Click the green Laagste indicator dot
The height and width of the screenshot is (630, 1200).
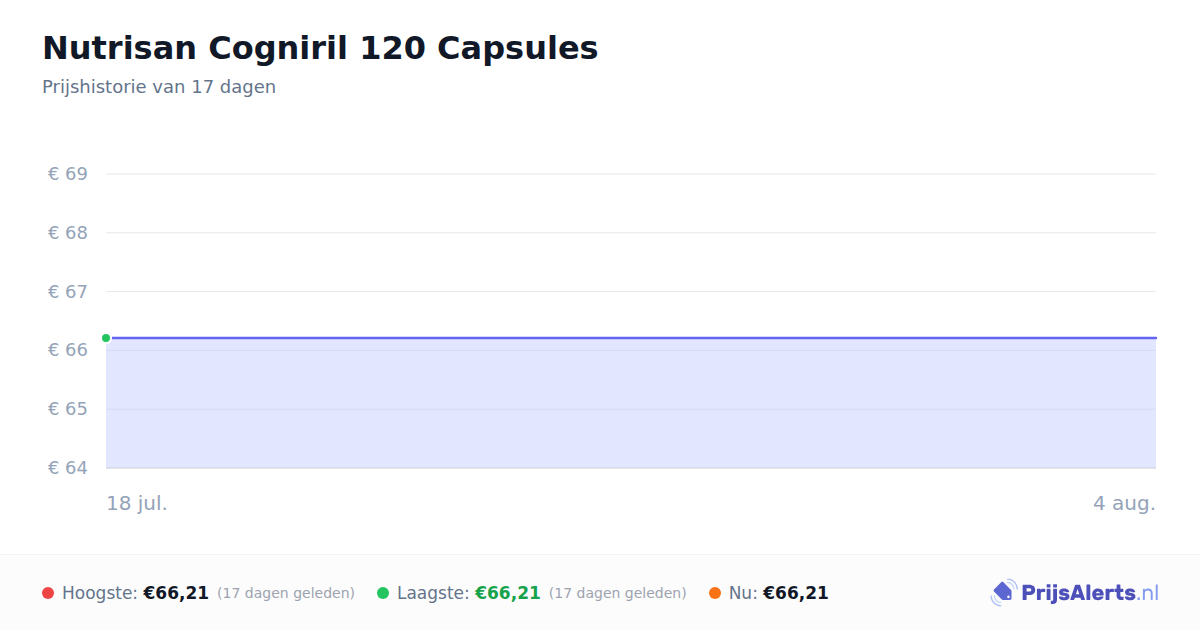coord(383,593)
